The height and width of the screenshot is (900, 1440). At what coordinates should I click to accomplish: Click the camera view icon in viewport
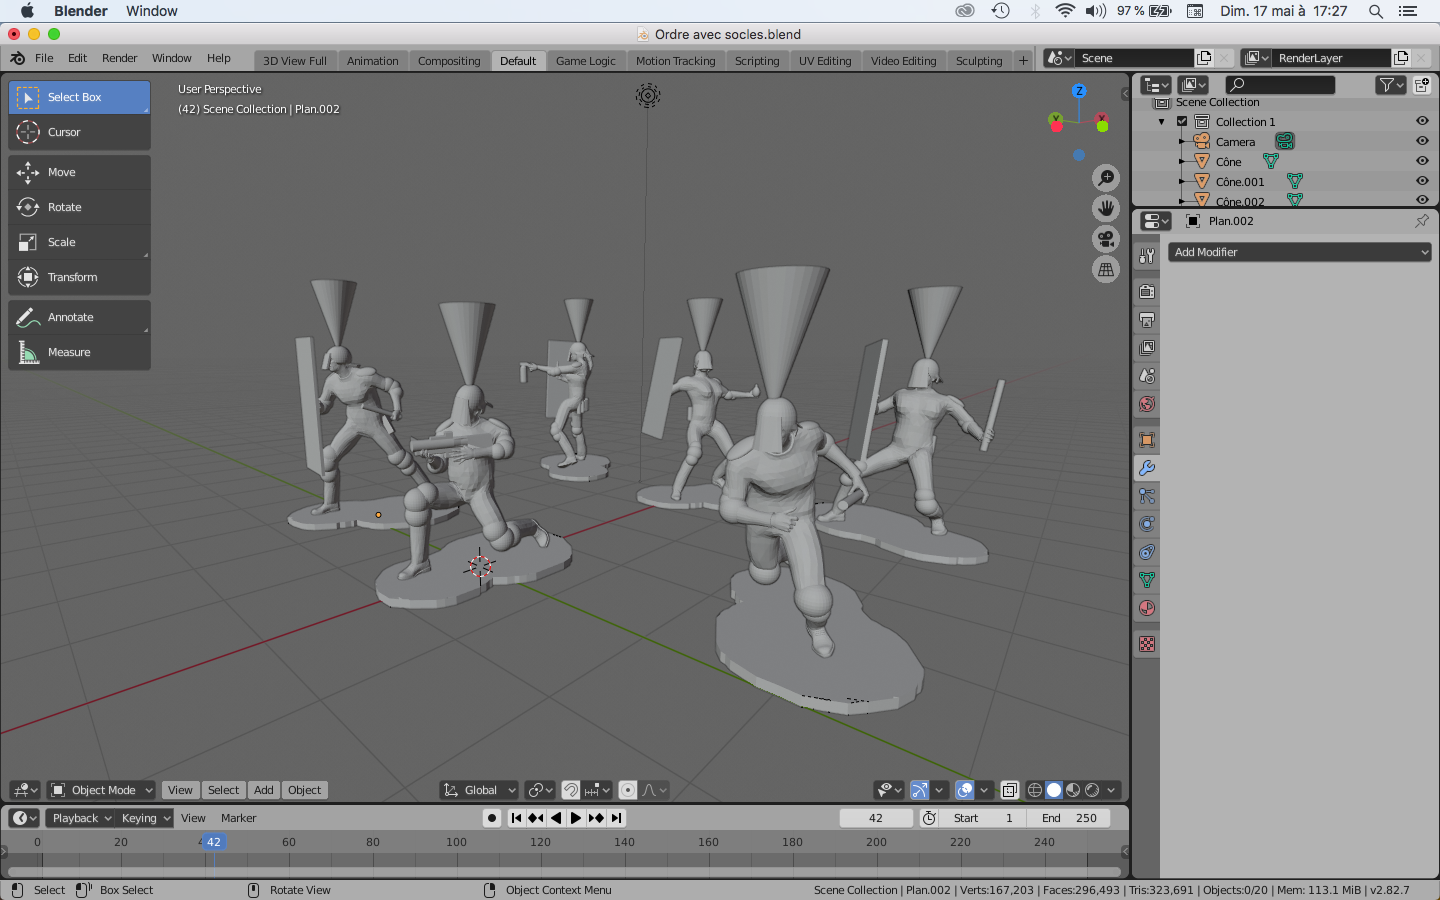pyautogui.click(x=1106, y=239)
